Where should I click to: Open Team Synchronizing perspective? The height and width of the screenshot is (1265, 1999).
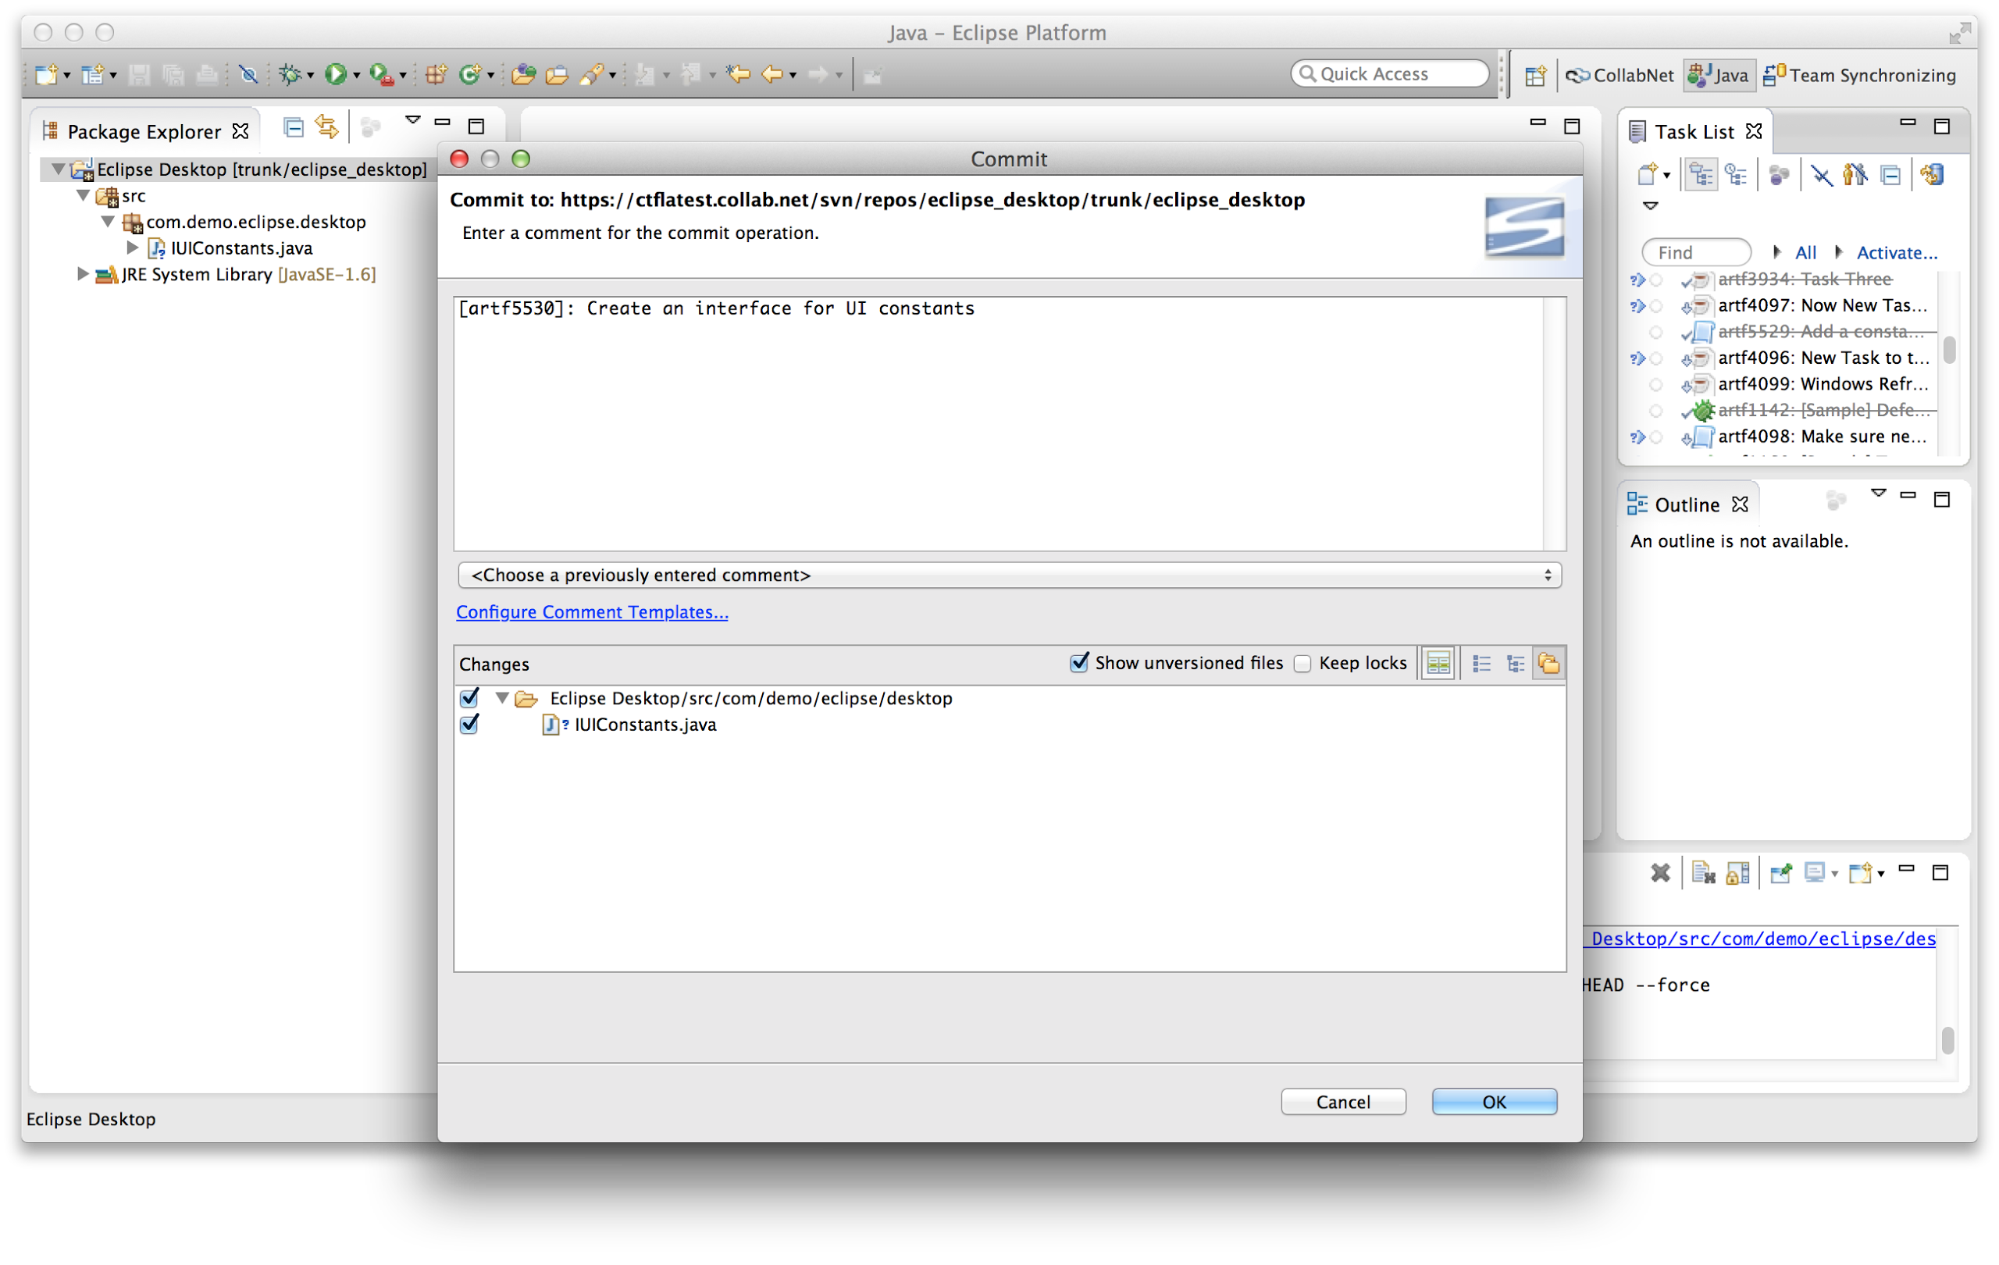point(1860,75)
